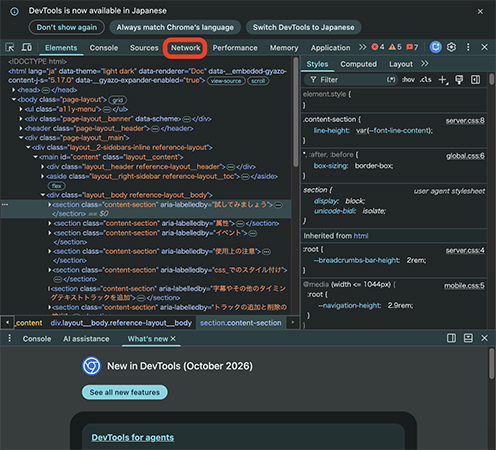
Task: Open the Network tab
Action: click(185, 48)
